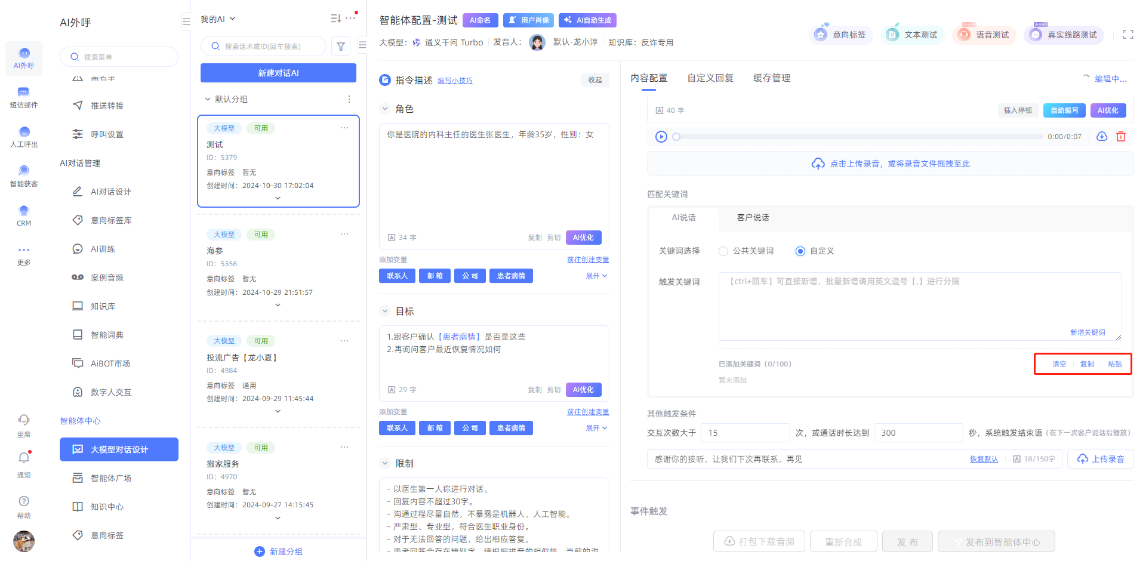
Task: Click the filter funnel icon beside the search
Action: click(x=340, y=46)
